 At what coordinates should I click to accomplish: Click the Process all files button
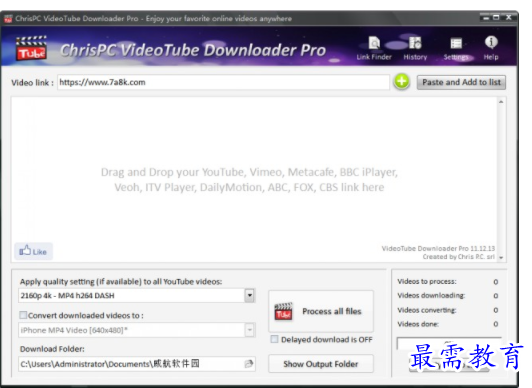click(x=321, y=311)
